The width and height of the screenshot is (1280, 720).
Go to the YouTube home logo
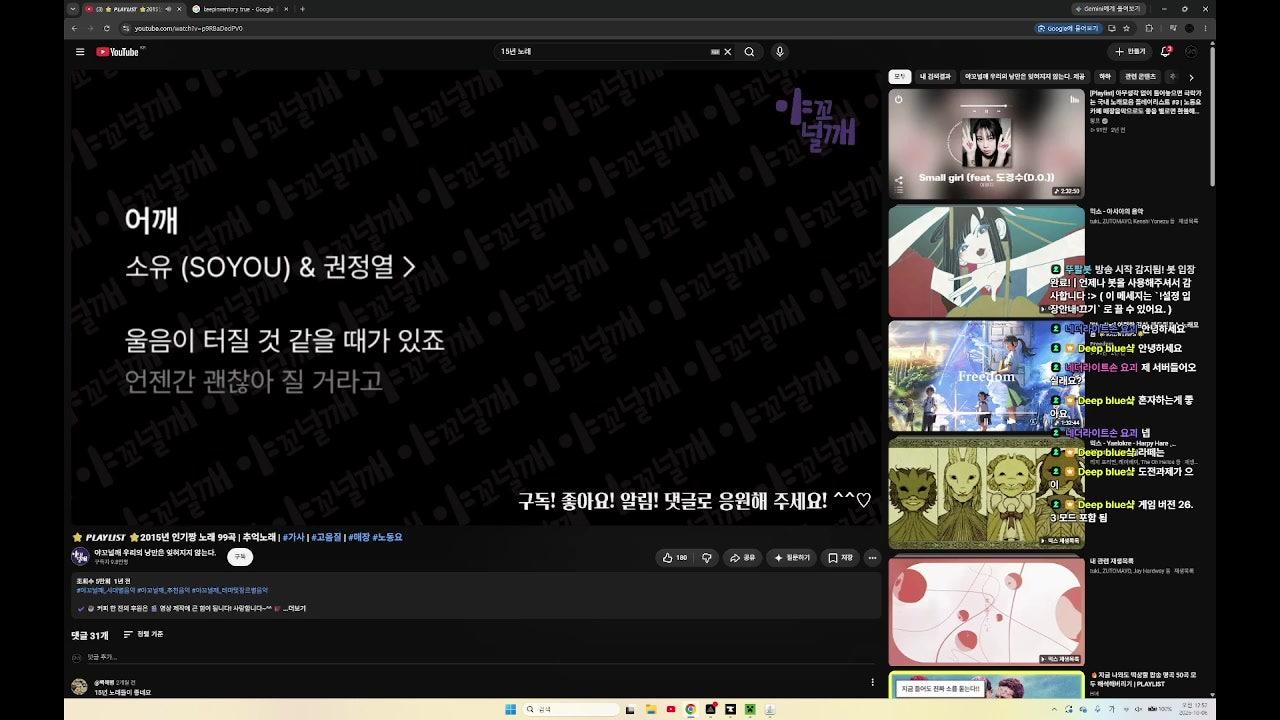(119, 52)
